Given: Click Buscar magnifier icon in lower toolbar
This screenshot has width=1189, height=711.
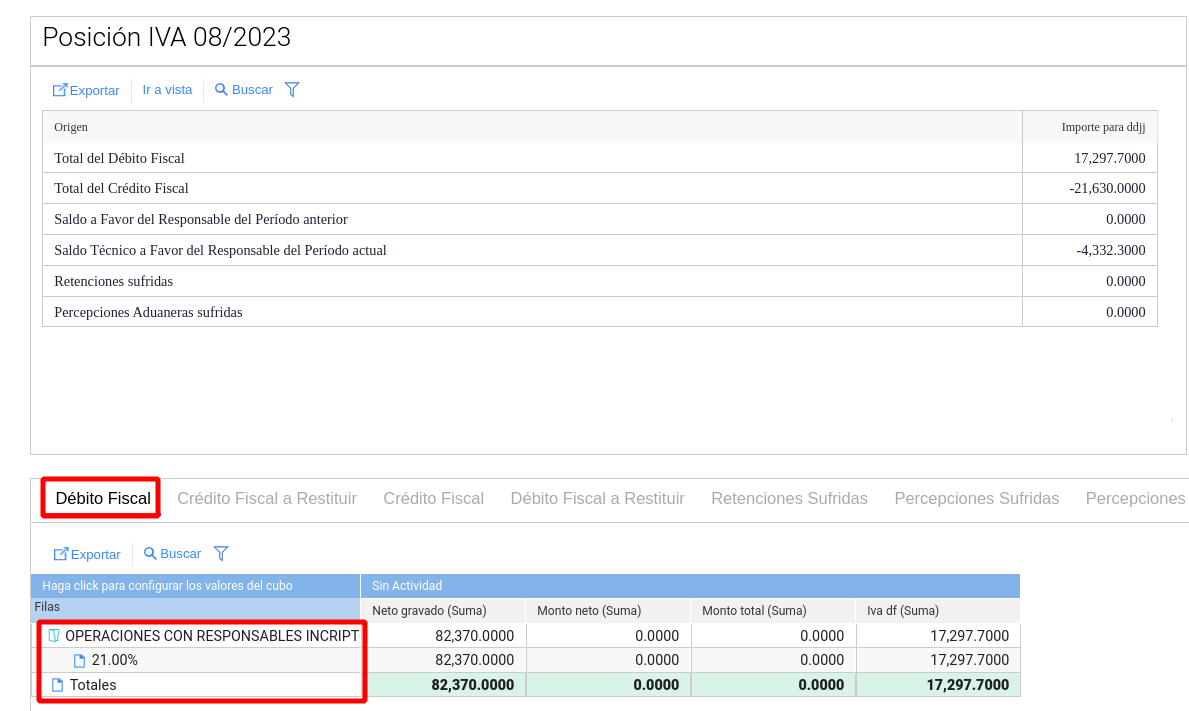Looking at the screenshot, I should coord(150,554).
